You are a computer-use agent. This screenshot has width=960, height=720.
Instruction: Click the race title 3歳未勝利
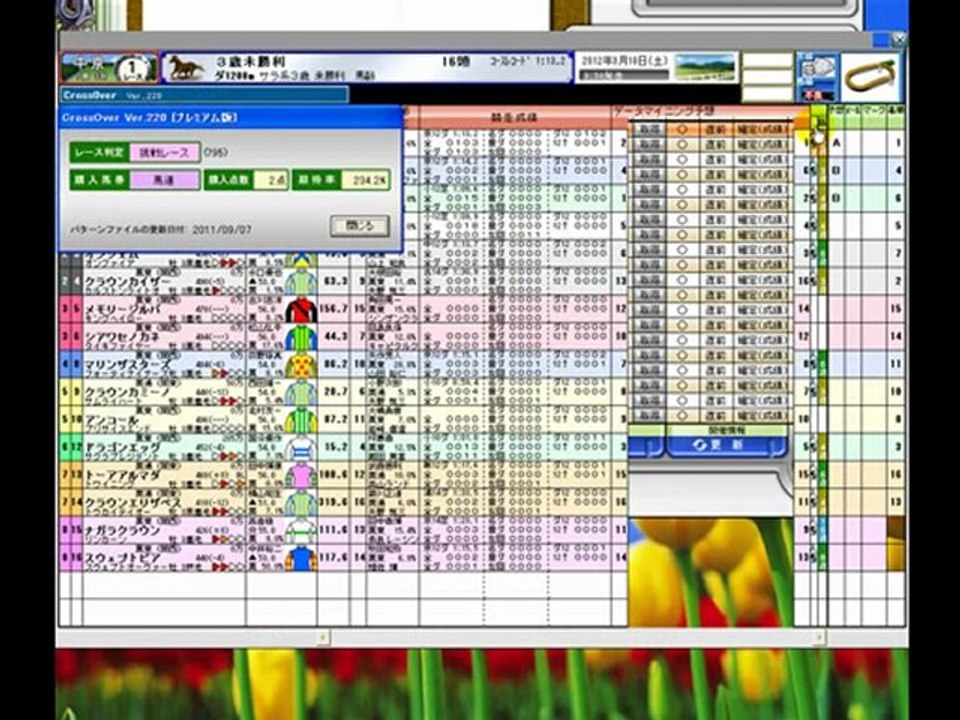(252, 62)
